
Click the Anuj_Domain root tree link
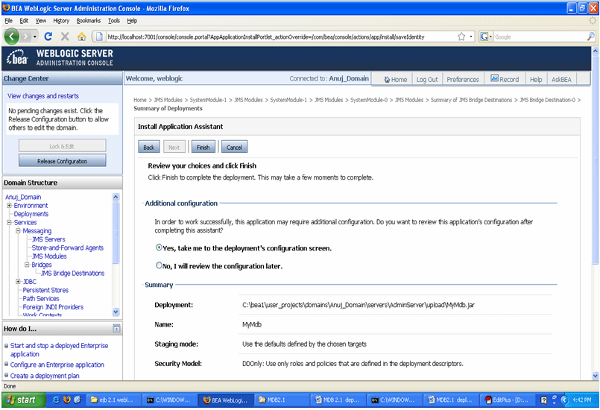(23, 197)
